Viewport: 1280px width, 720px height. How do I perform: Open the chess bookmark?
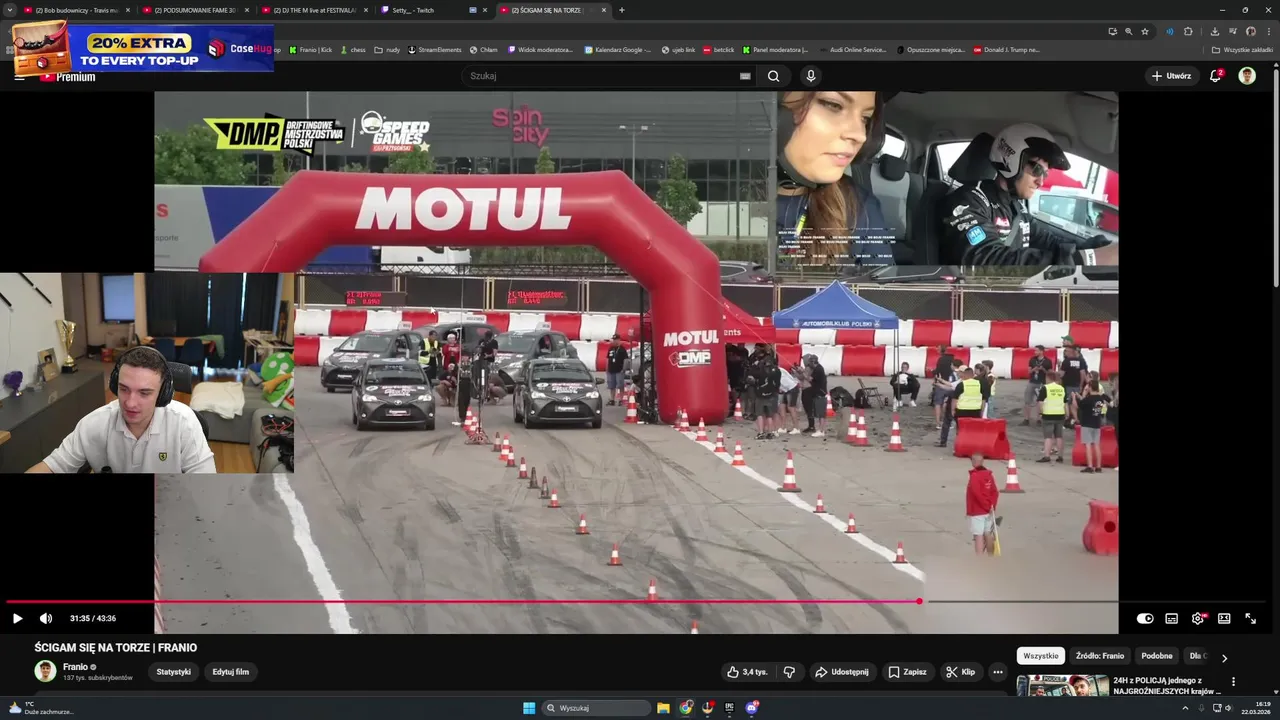pos(353,49)
